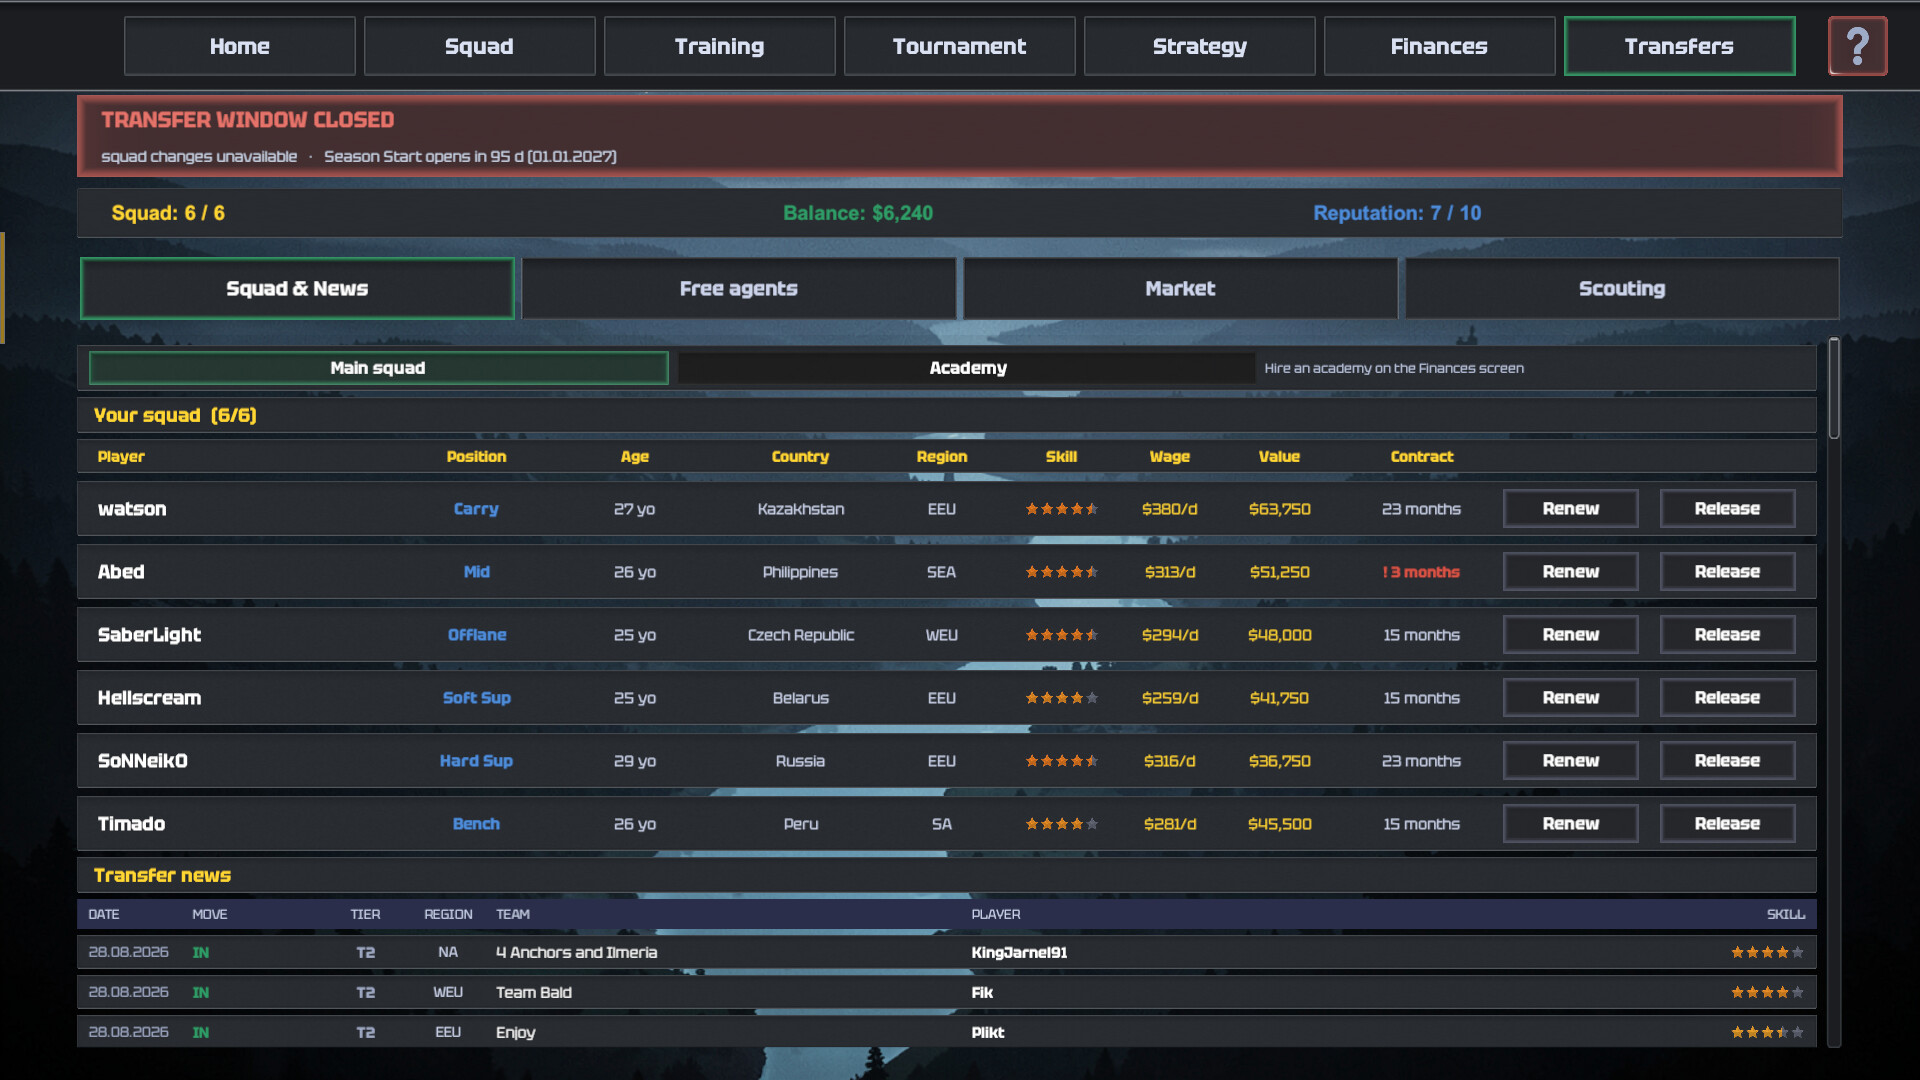This screenshot has height=1080, width=1920.
Task: Renew Hellscream's contract
Action: (1571, 698)
